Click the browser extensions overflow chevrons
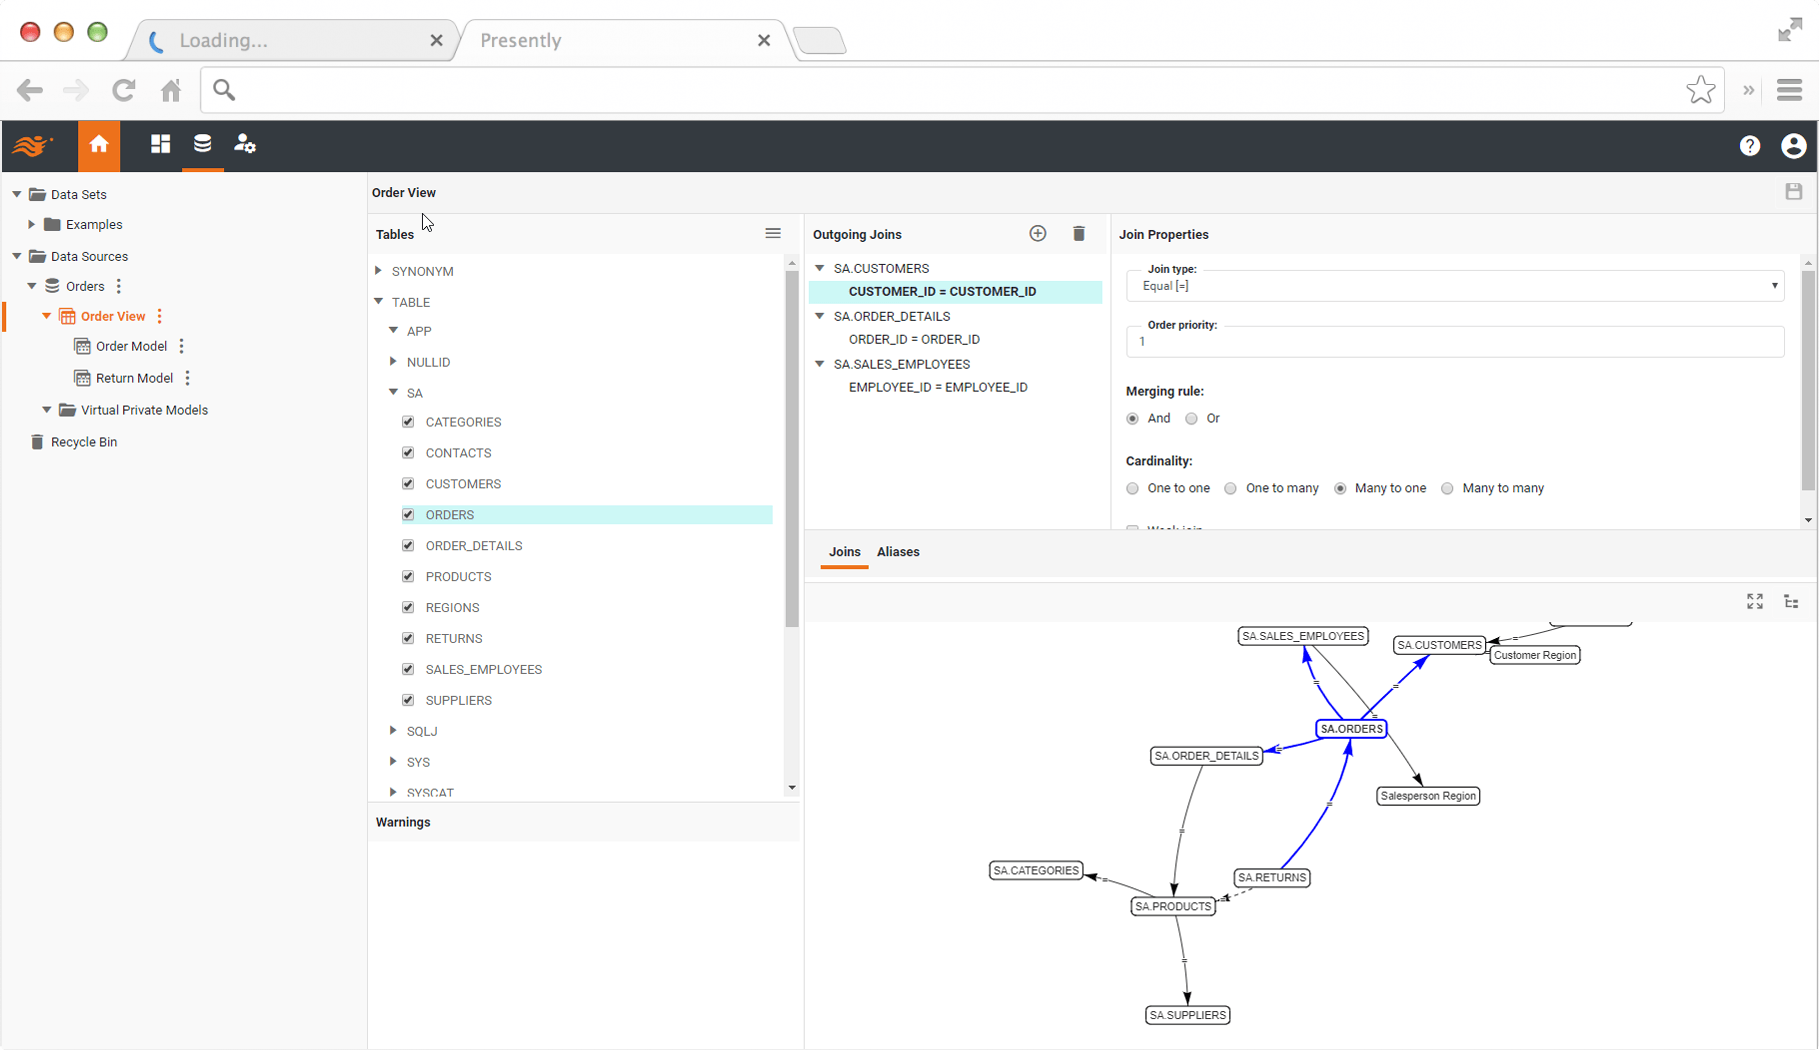 pos(1748,90)
